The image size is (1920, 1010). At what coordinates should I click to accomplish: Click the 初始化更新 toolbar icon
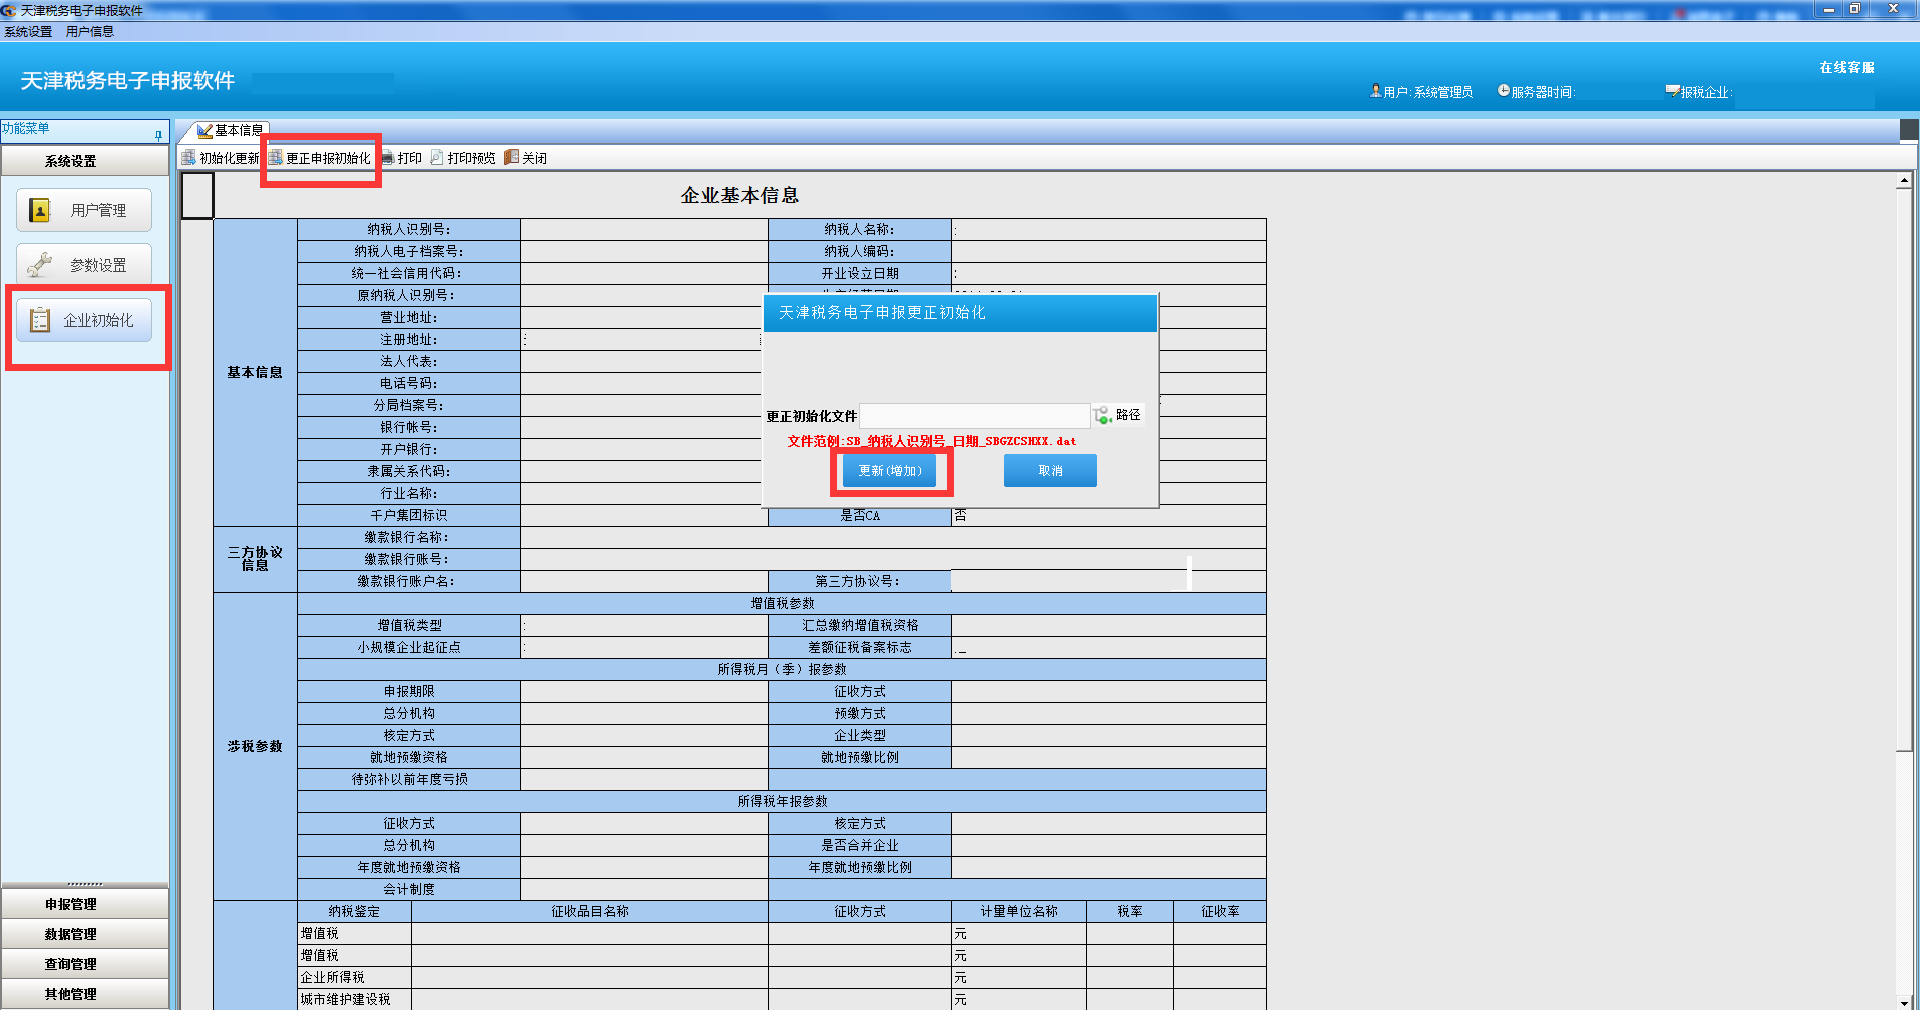(x=189, y=158)
